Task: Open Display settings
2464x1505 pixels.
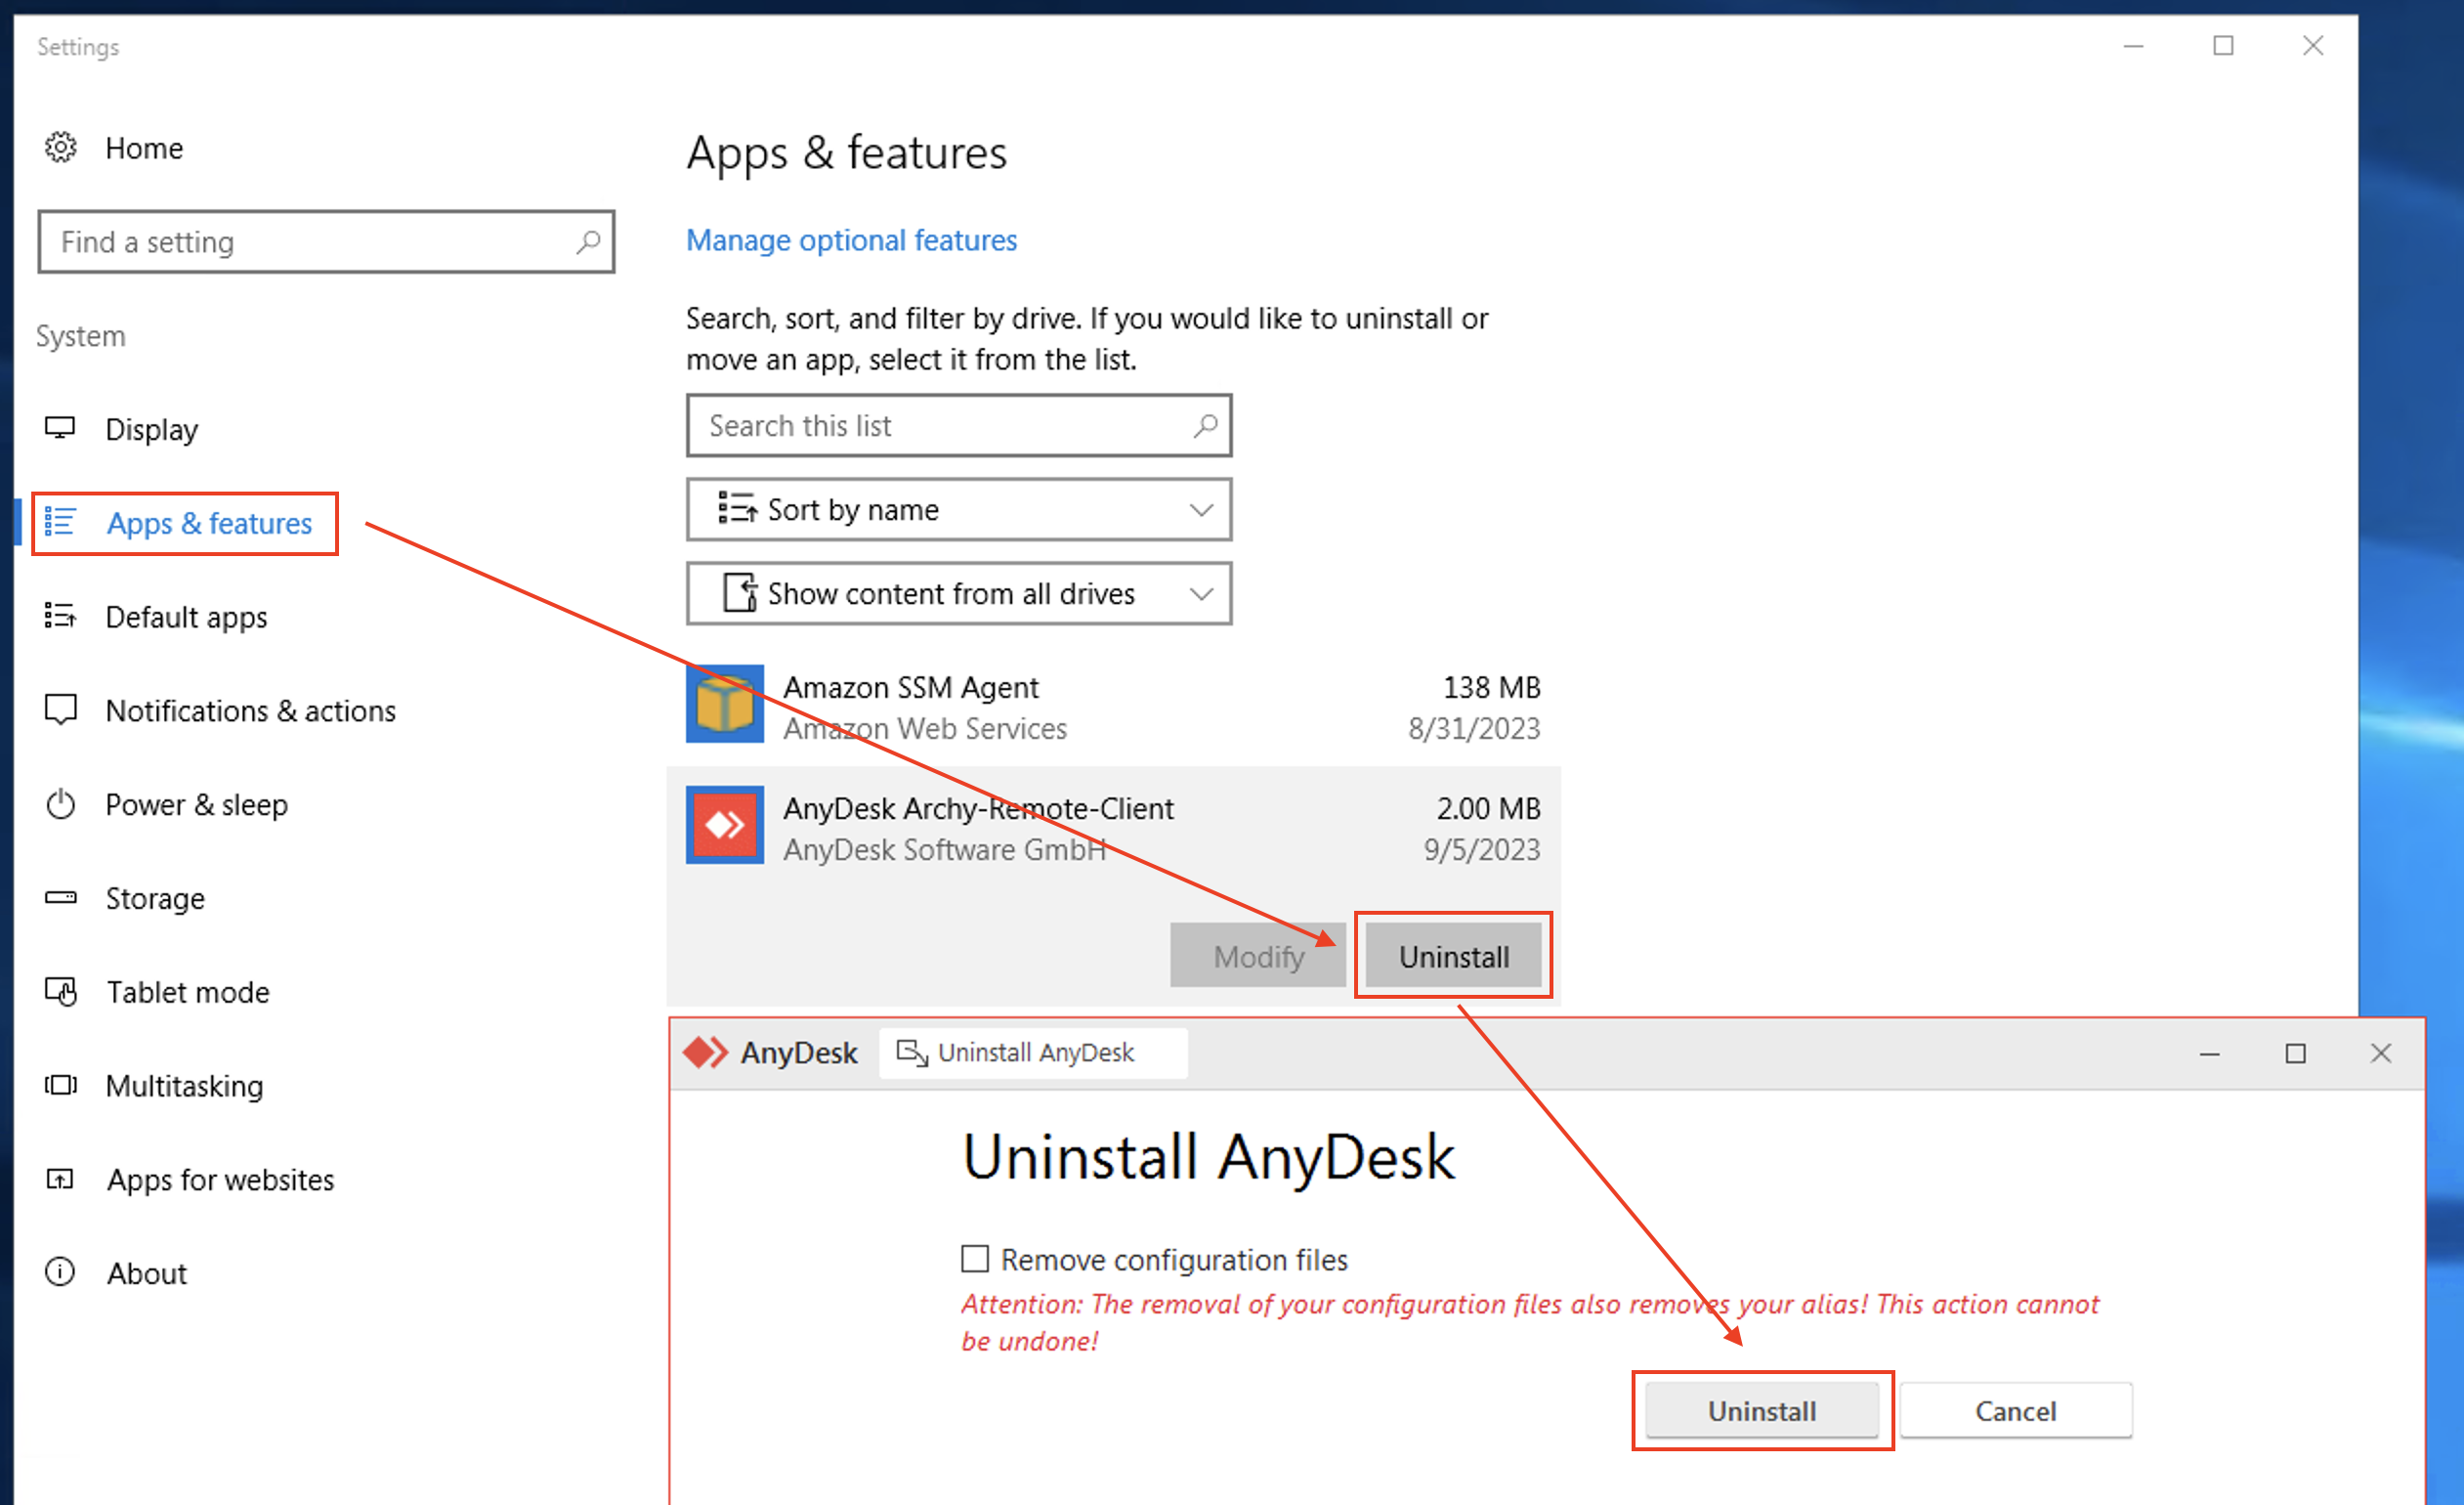Action: point(151,430)
